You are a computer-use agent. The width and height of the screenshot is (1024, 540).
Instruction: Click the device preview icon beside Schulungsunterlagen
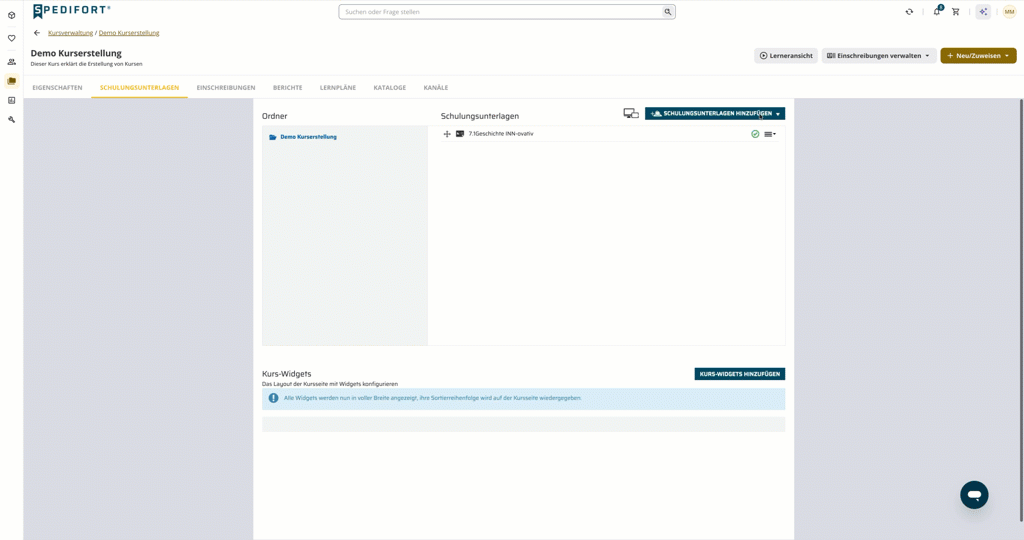click(x=631, y=114)
